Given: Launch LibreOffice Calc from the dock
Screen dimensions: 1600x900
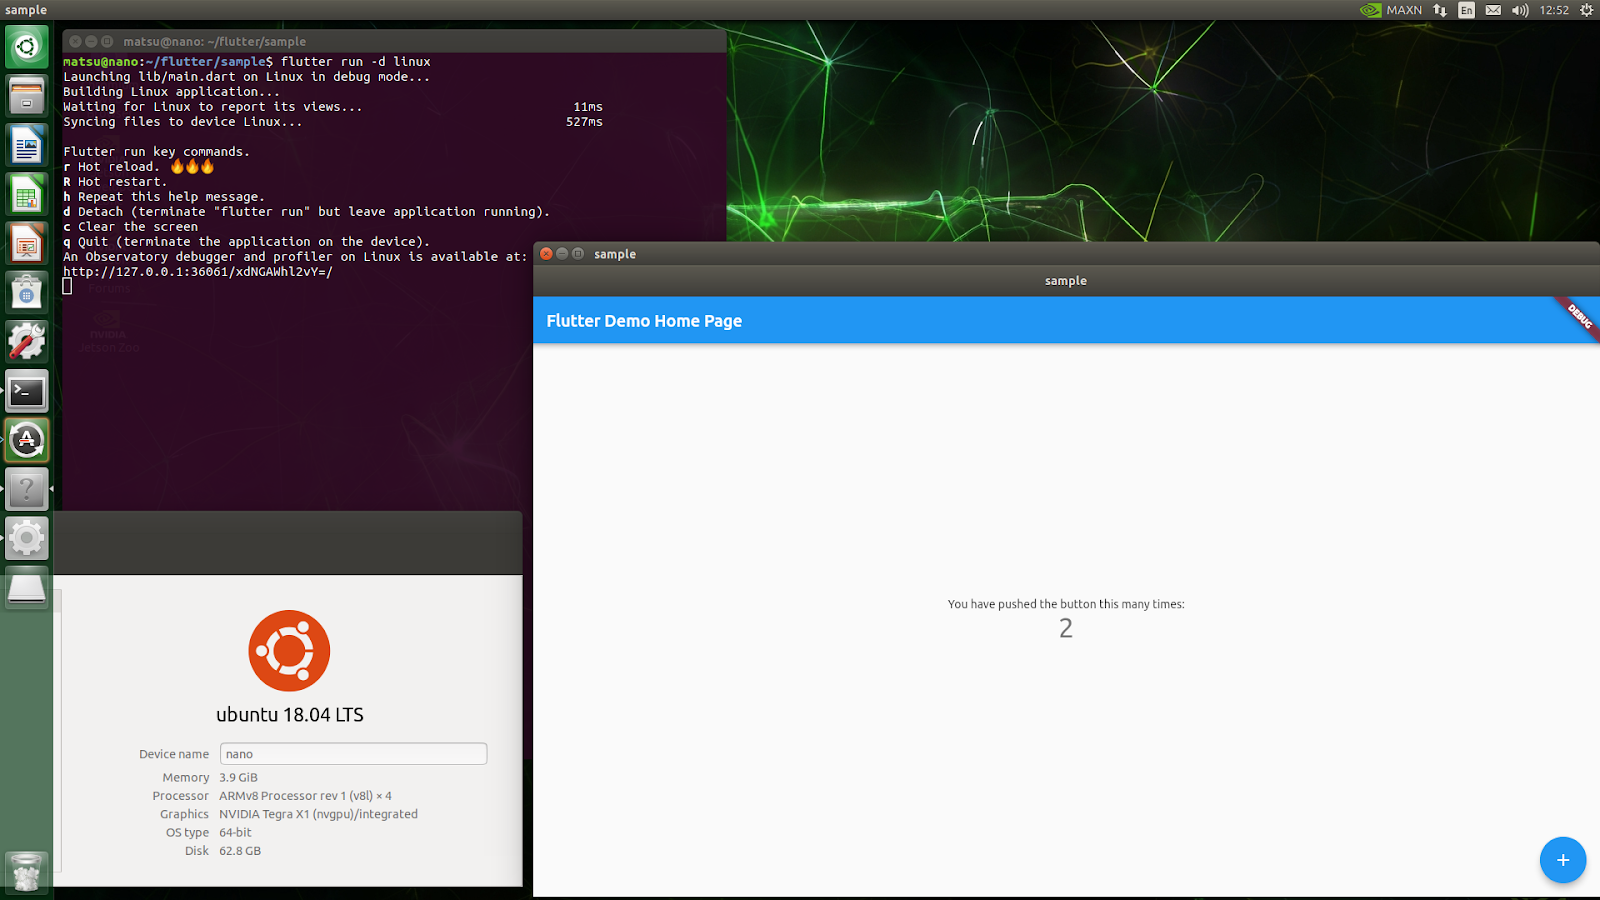Looking at the screenshot, I should [x=27, y=194].
